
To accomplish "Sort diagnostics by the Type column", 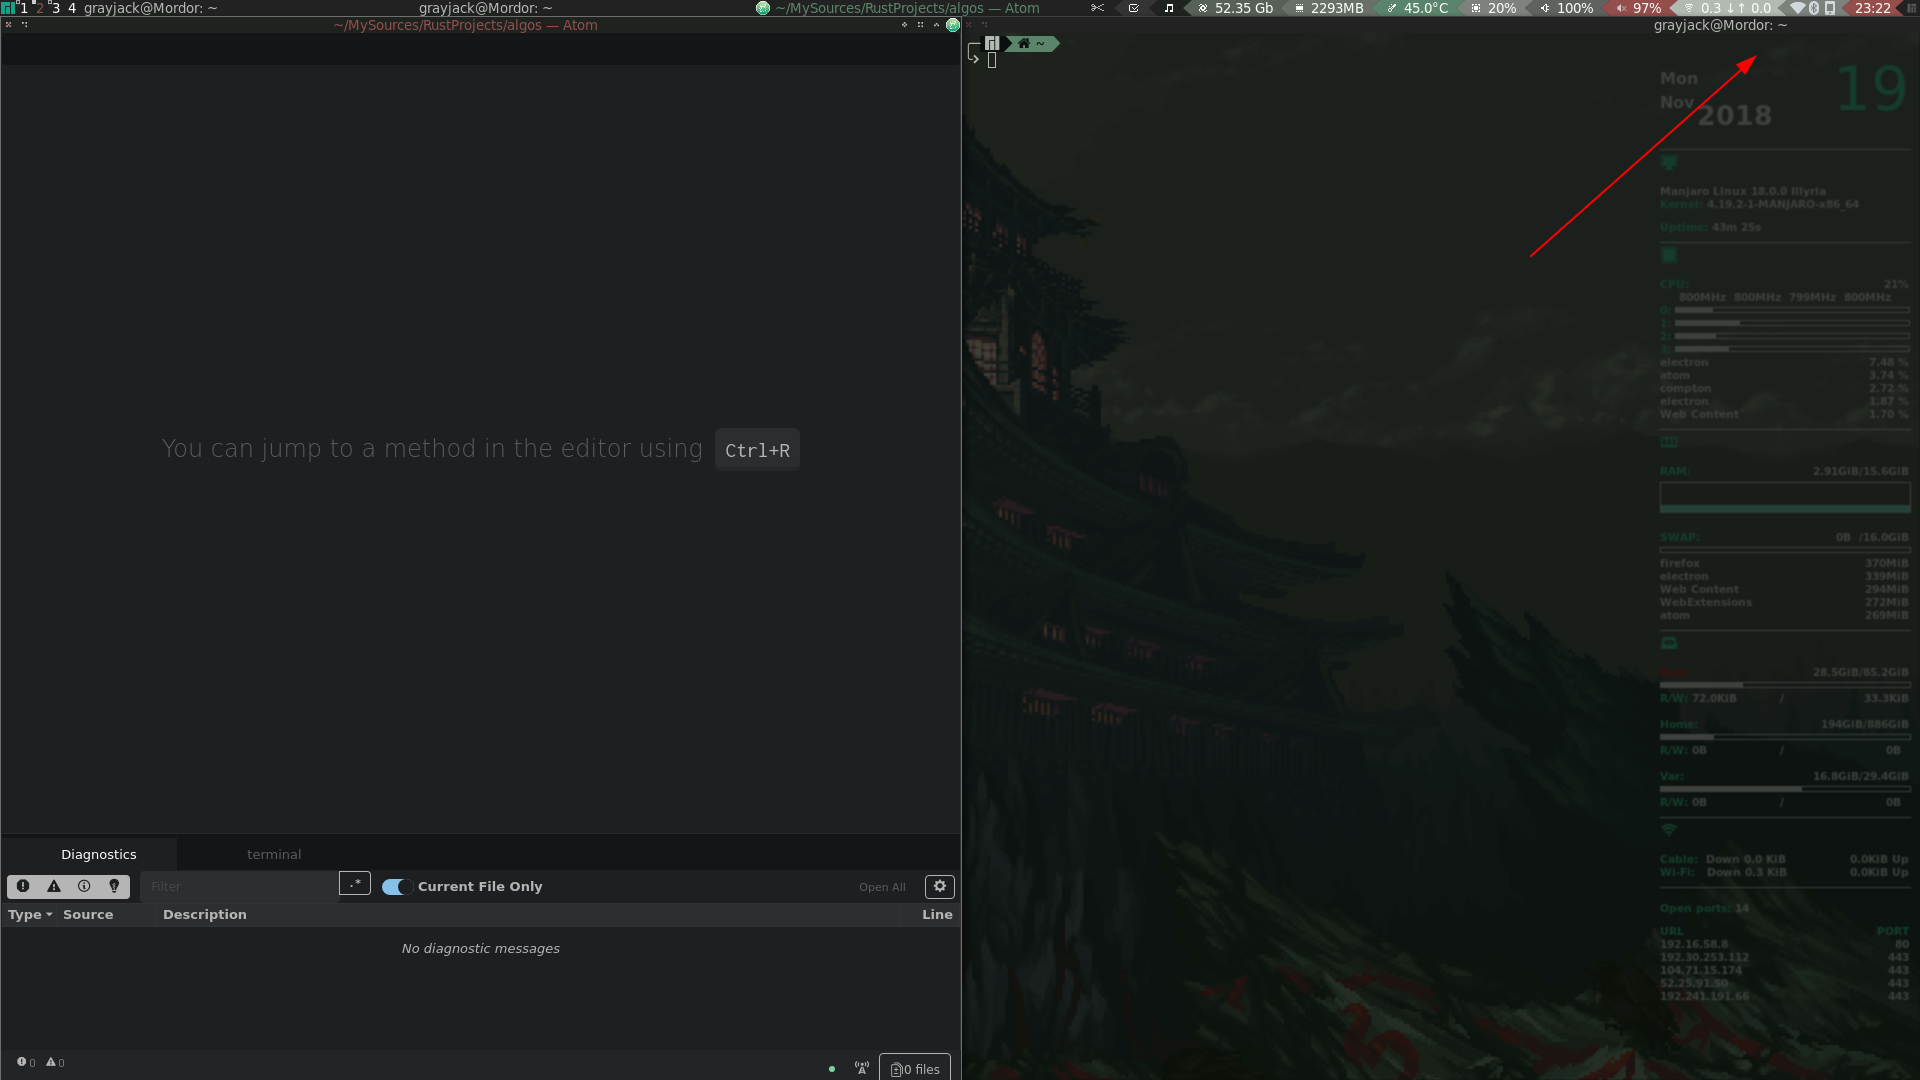I will point(30,914).
